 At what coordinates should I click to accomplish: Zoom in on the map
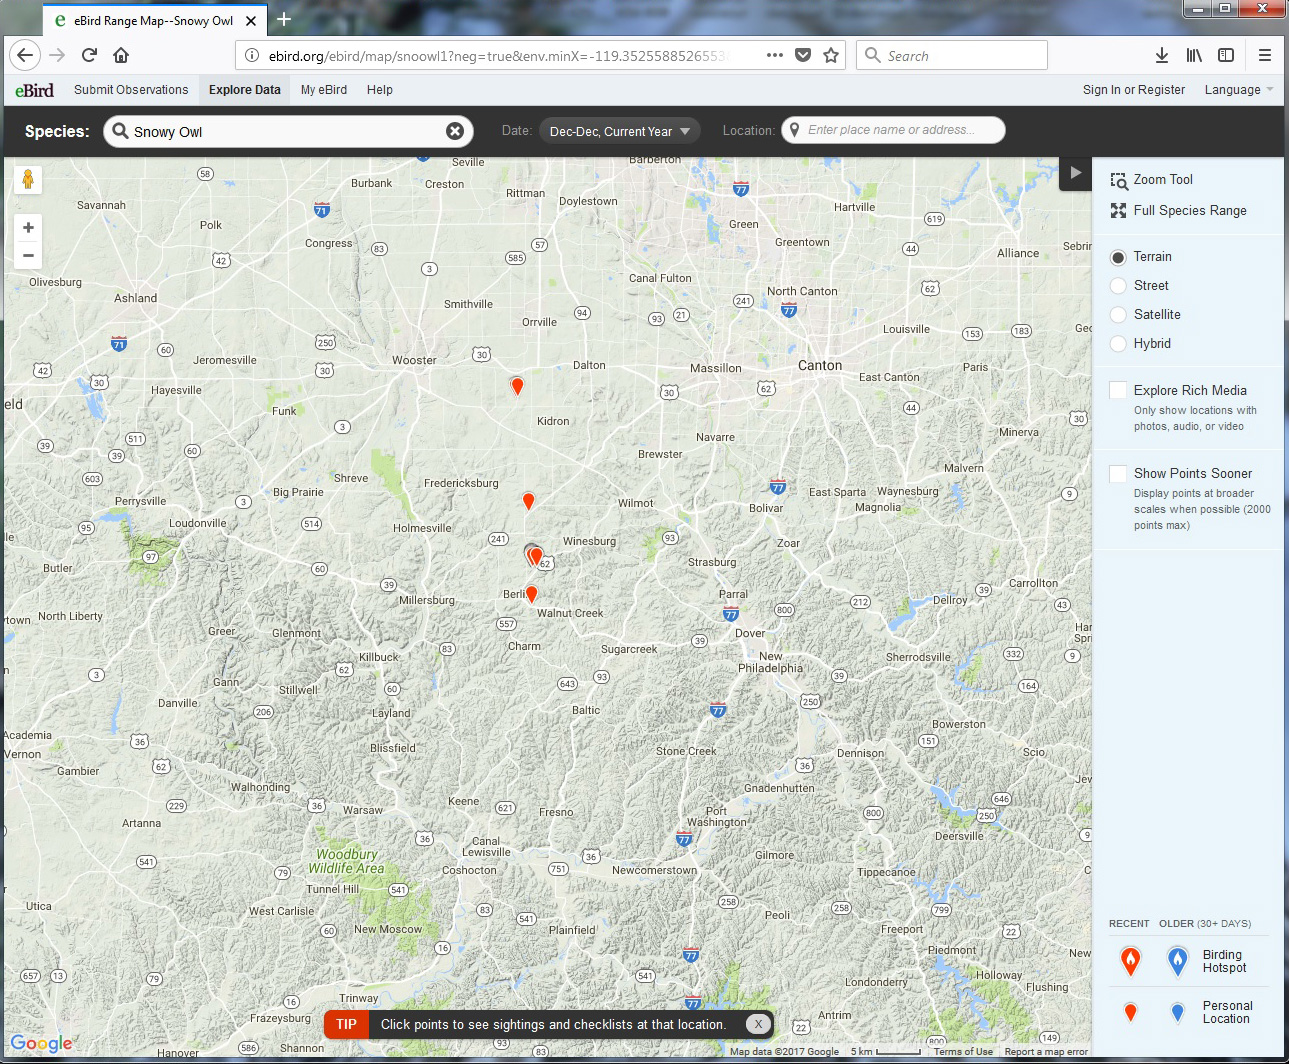tap(28, 227)
